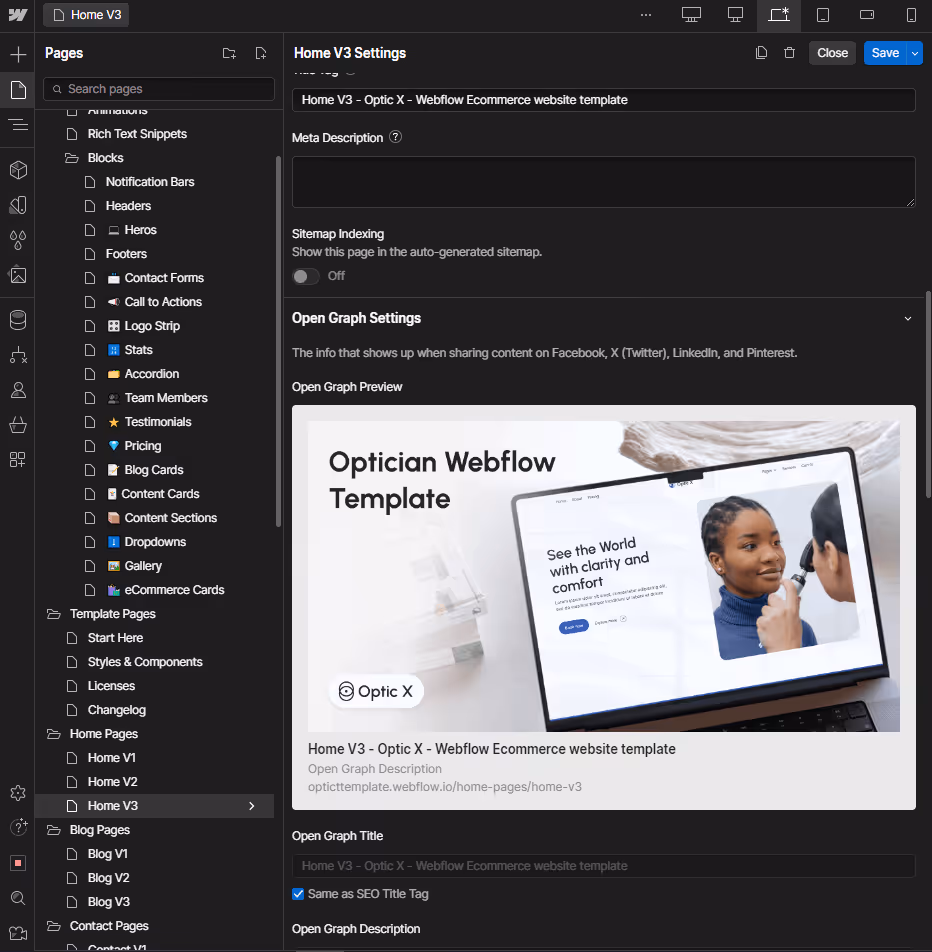Open the CMS Collections panel

(x=17, y=320)
